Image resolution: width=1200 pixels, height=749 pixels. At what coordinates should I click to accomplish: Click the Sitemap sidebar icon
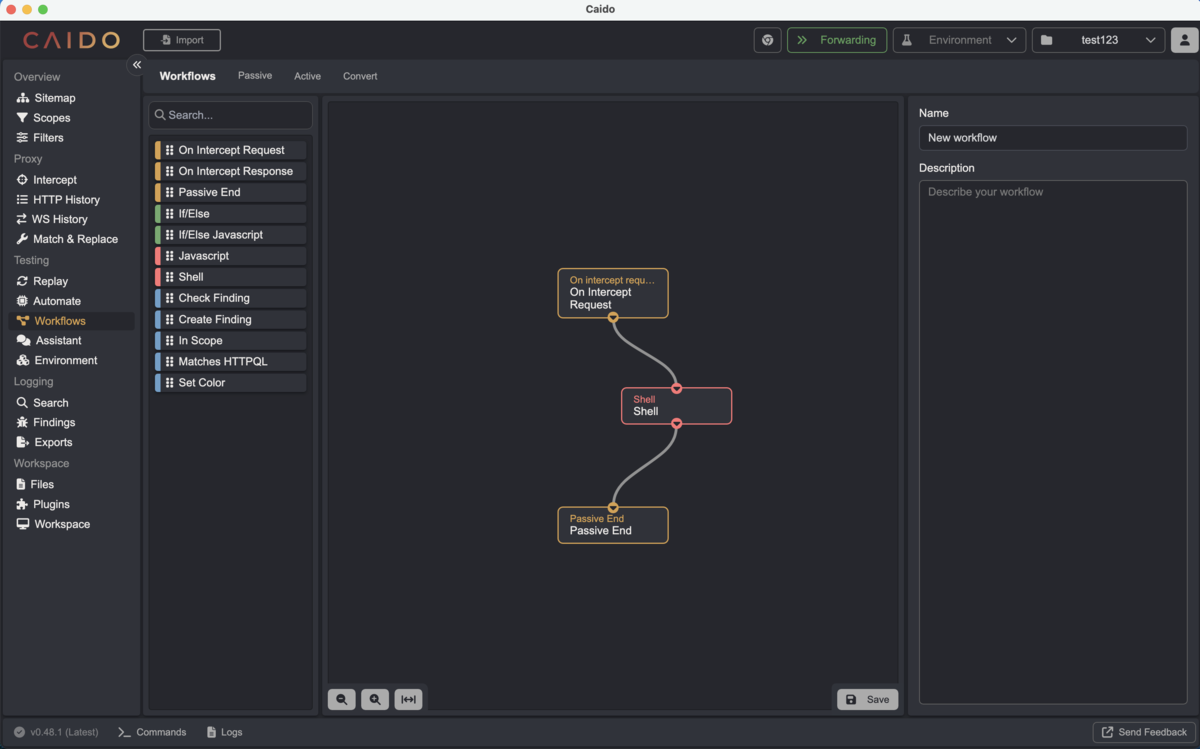pos(22,98)
